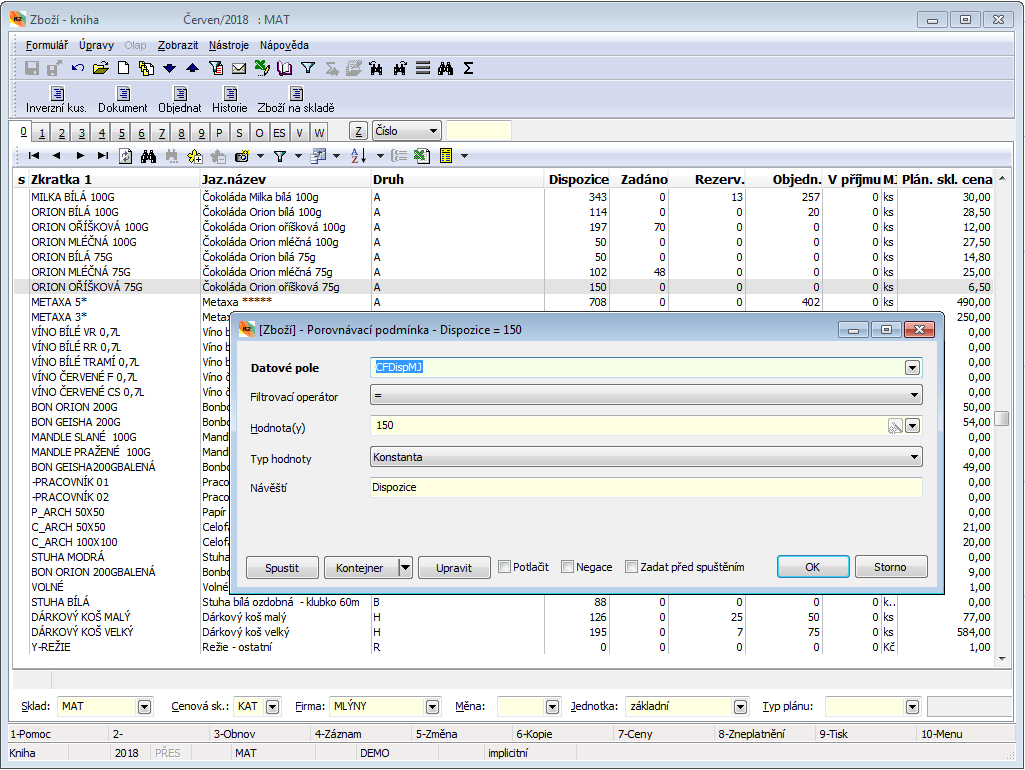Click the Storno button in dialog
This screenshot has width=1025, height=770.
pos(890,567)
